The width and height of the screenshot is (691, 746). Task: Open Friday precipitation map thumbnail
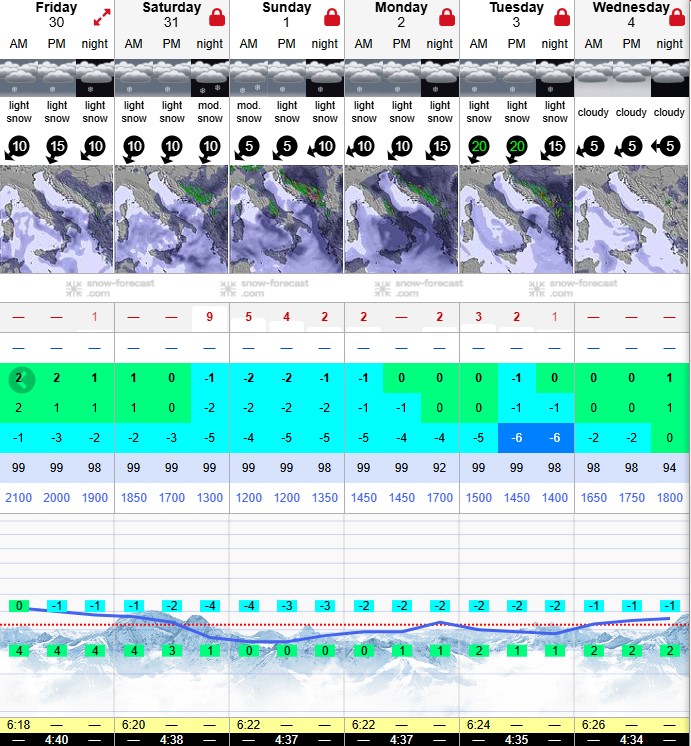(57, 219)
